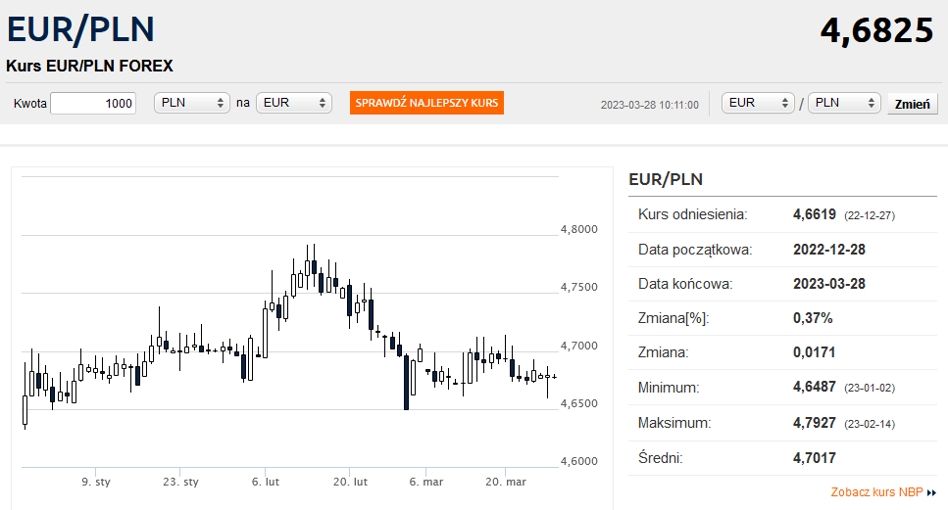Click the Zmiana[%] value 0,37%
Viewport: 948px width, 510px height.
click(813, 318)
